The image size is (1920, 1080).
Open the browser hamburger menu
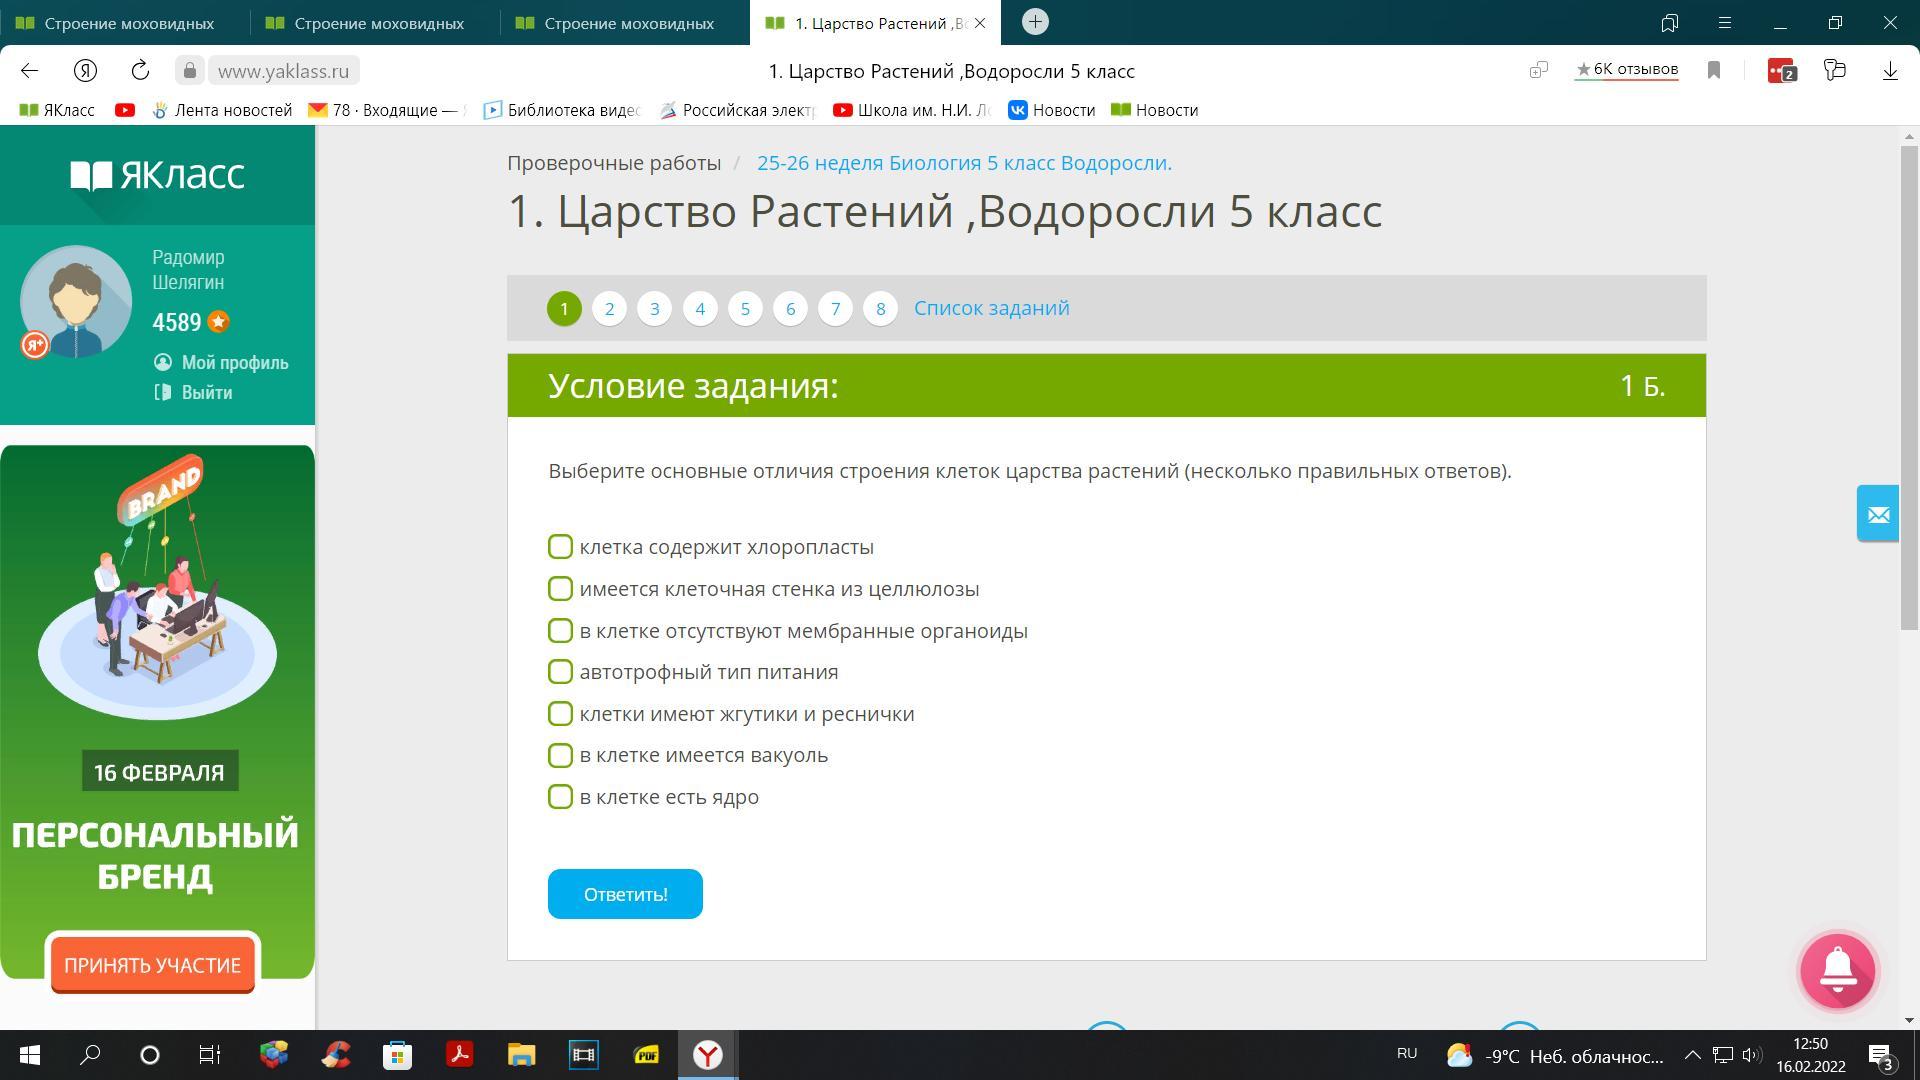pos(1724,22)
